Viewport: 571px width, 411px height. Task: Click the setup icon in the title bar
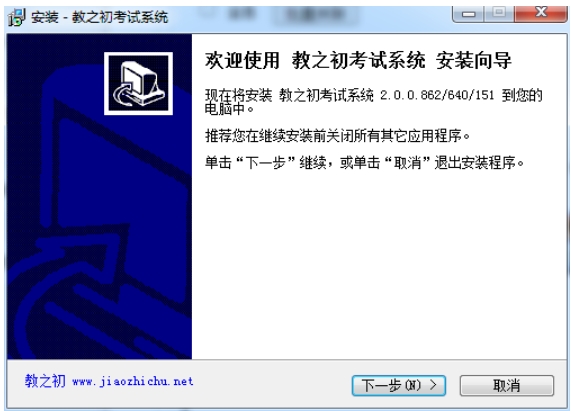tap(17, 17)
